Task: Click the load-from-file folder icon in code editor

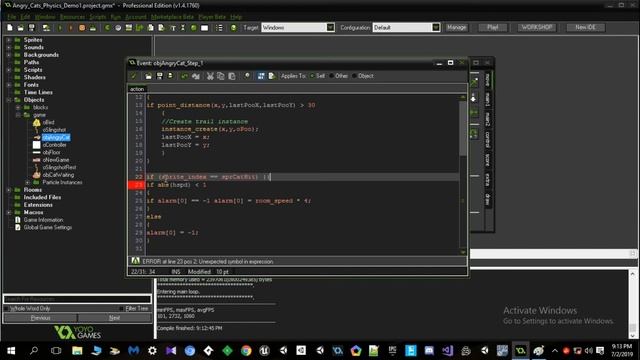Action: pos(148,76)
